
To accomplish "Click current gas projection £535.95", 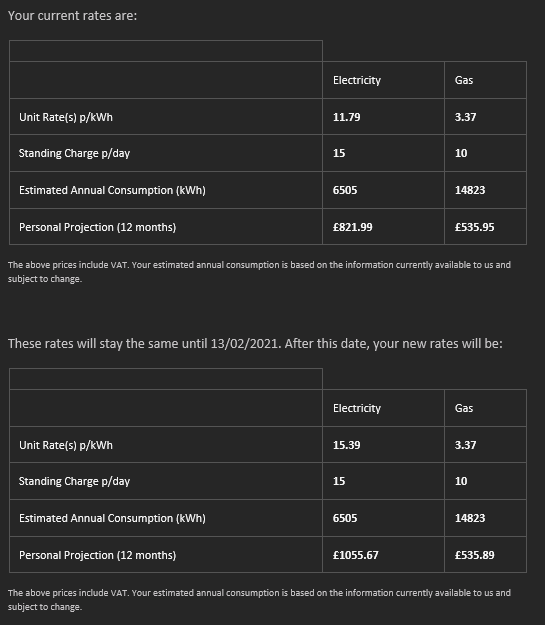I will (474, 227).
